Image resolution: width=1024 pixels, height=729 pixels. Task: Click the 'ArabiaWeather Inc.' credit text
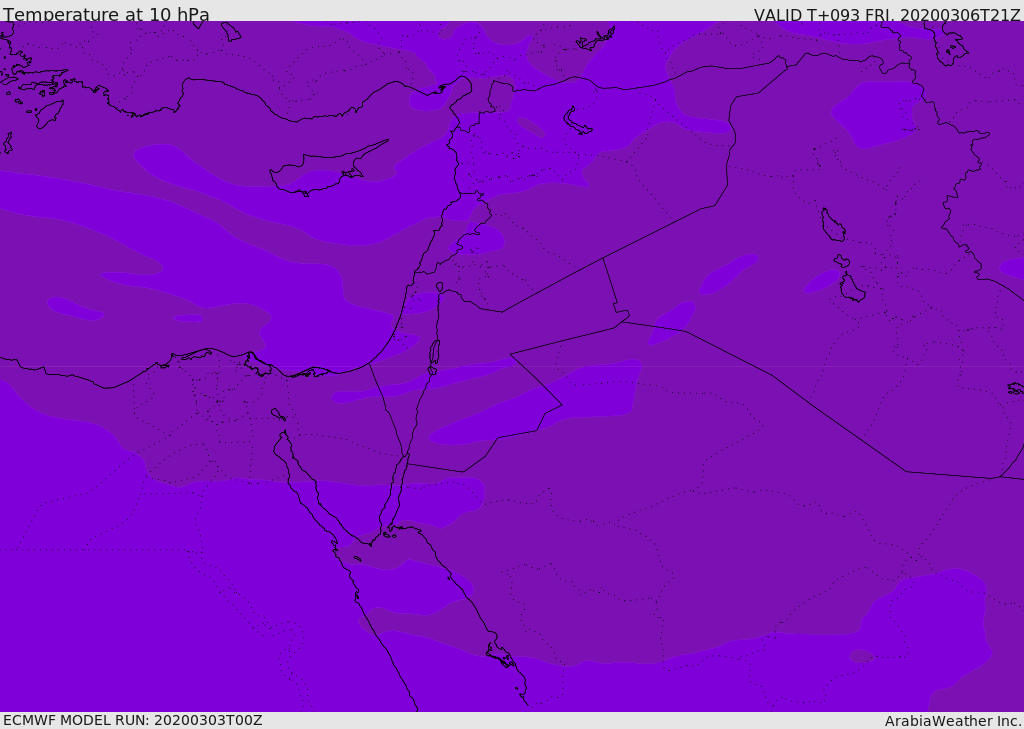click(x=954, y=721)
